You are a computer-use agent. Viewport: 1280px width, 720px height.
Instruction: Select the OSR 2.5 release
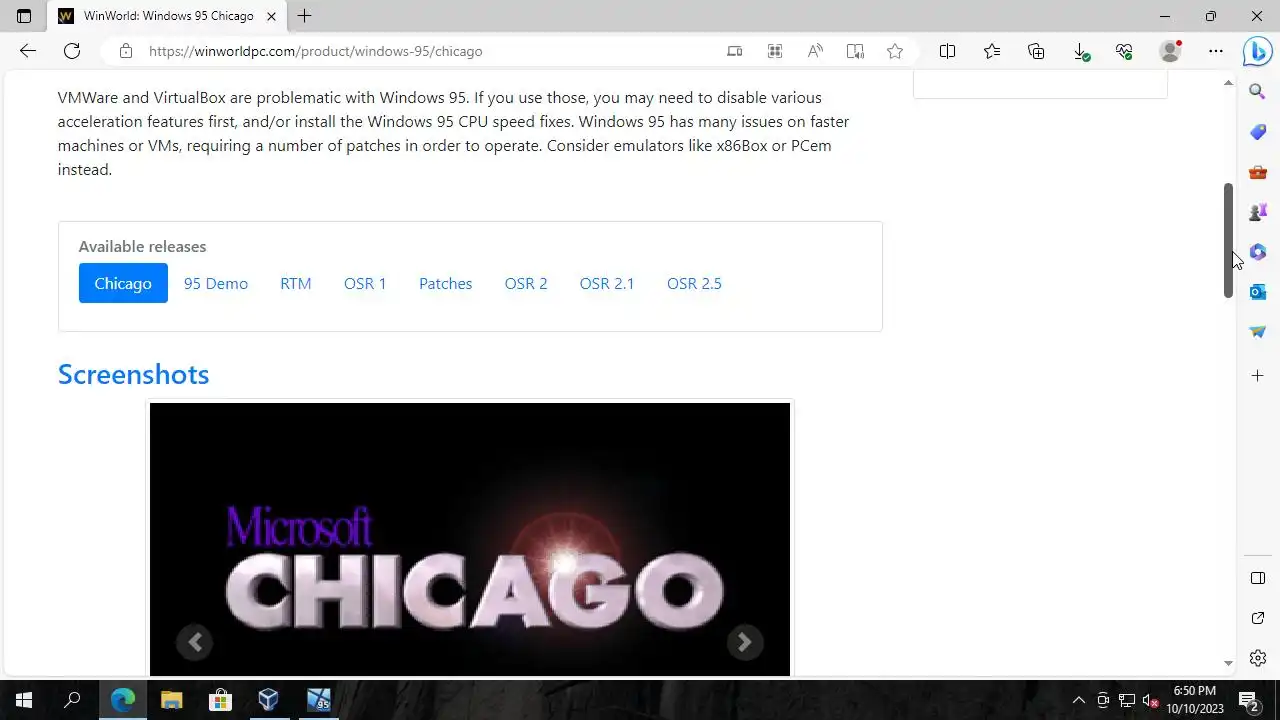click(x=694, y=283)
